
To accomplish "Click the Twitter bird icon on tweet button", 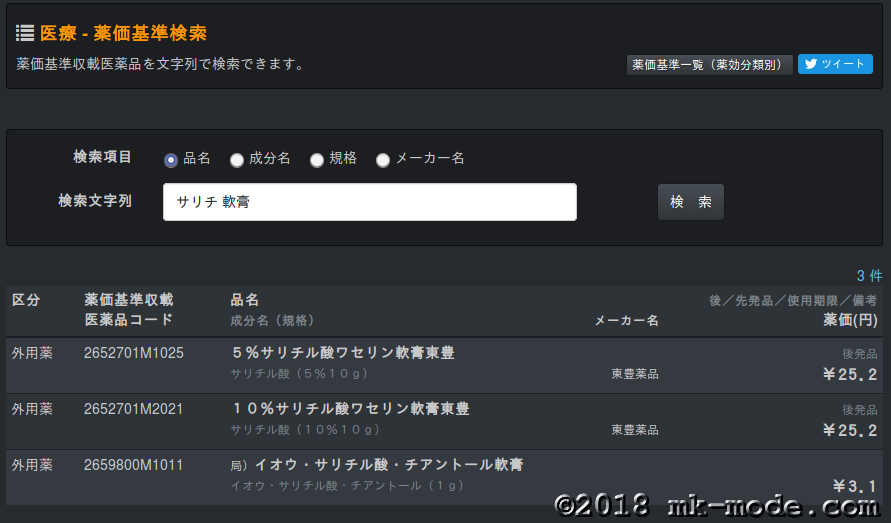I will pos(811,64).
